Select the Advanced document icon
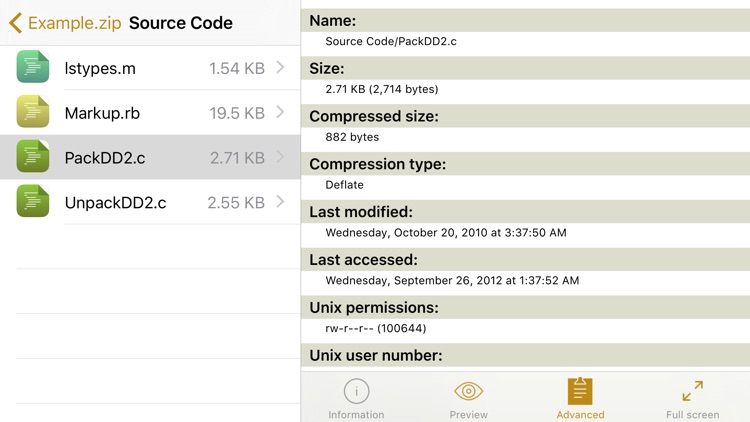Screen dimensions: 750x422 [580, 391]
